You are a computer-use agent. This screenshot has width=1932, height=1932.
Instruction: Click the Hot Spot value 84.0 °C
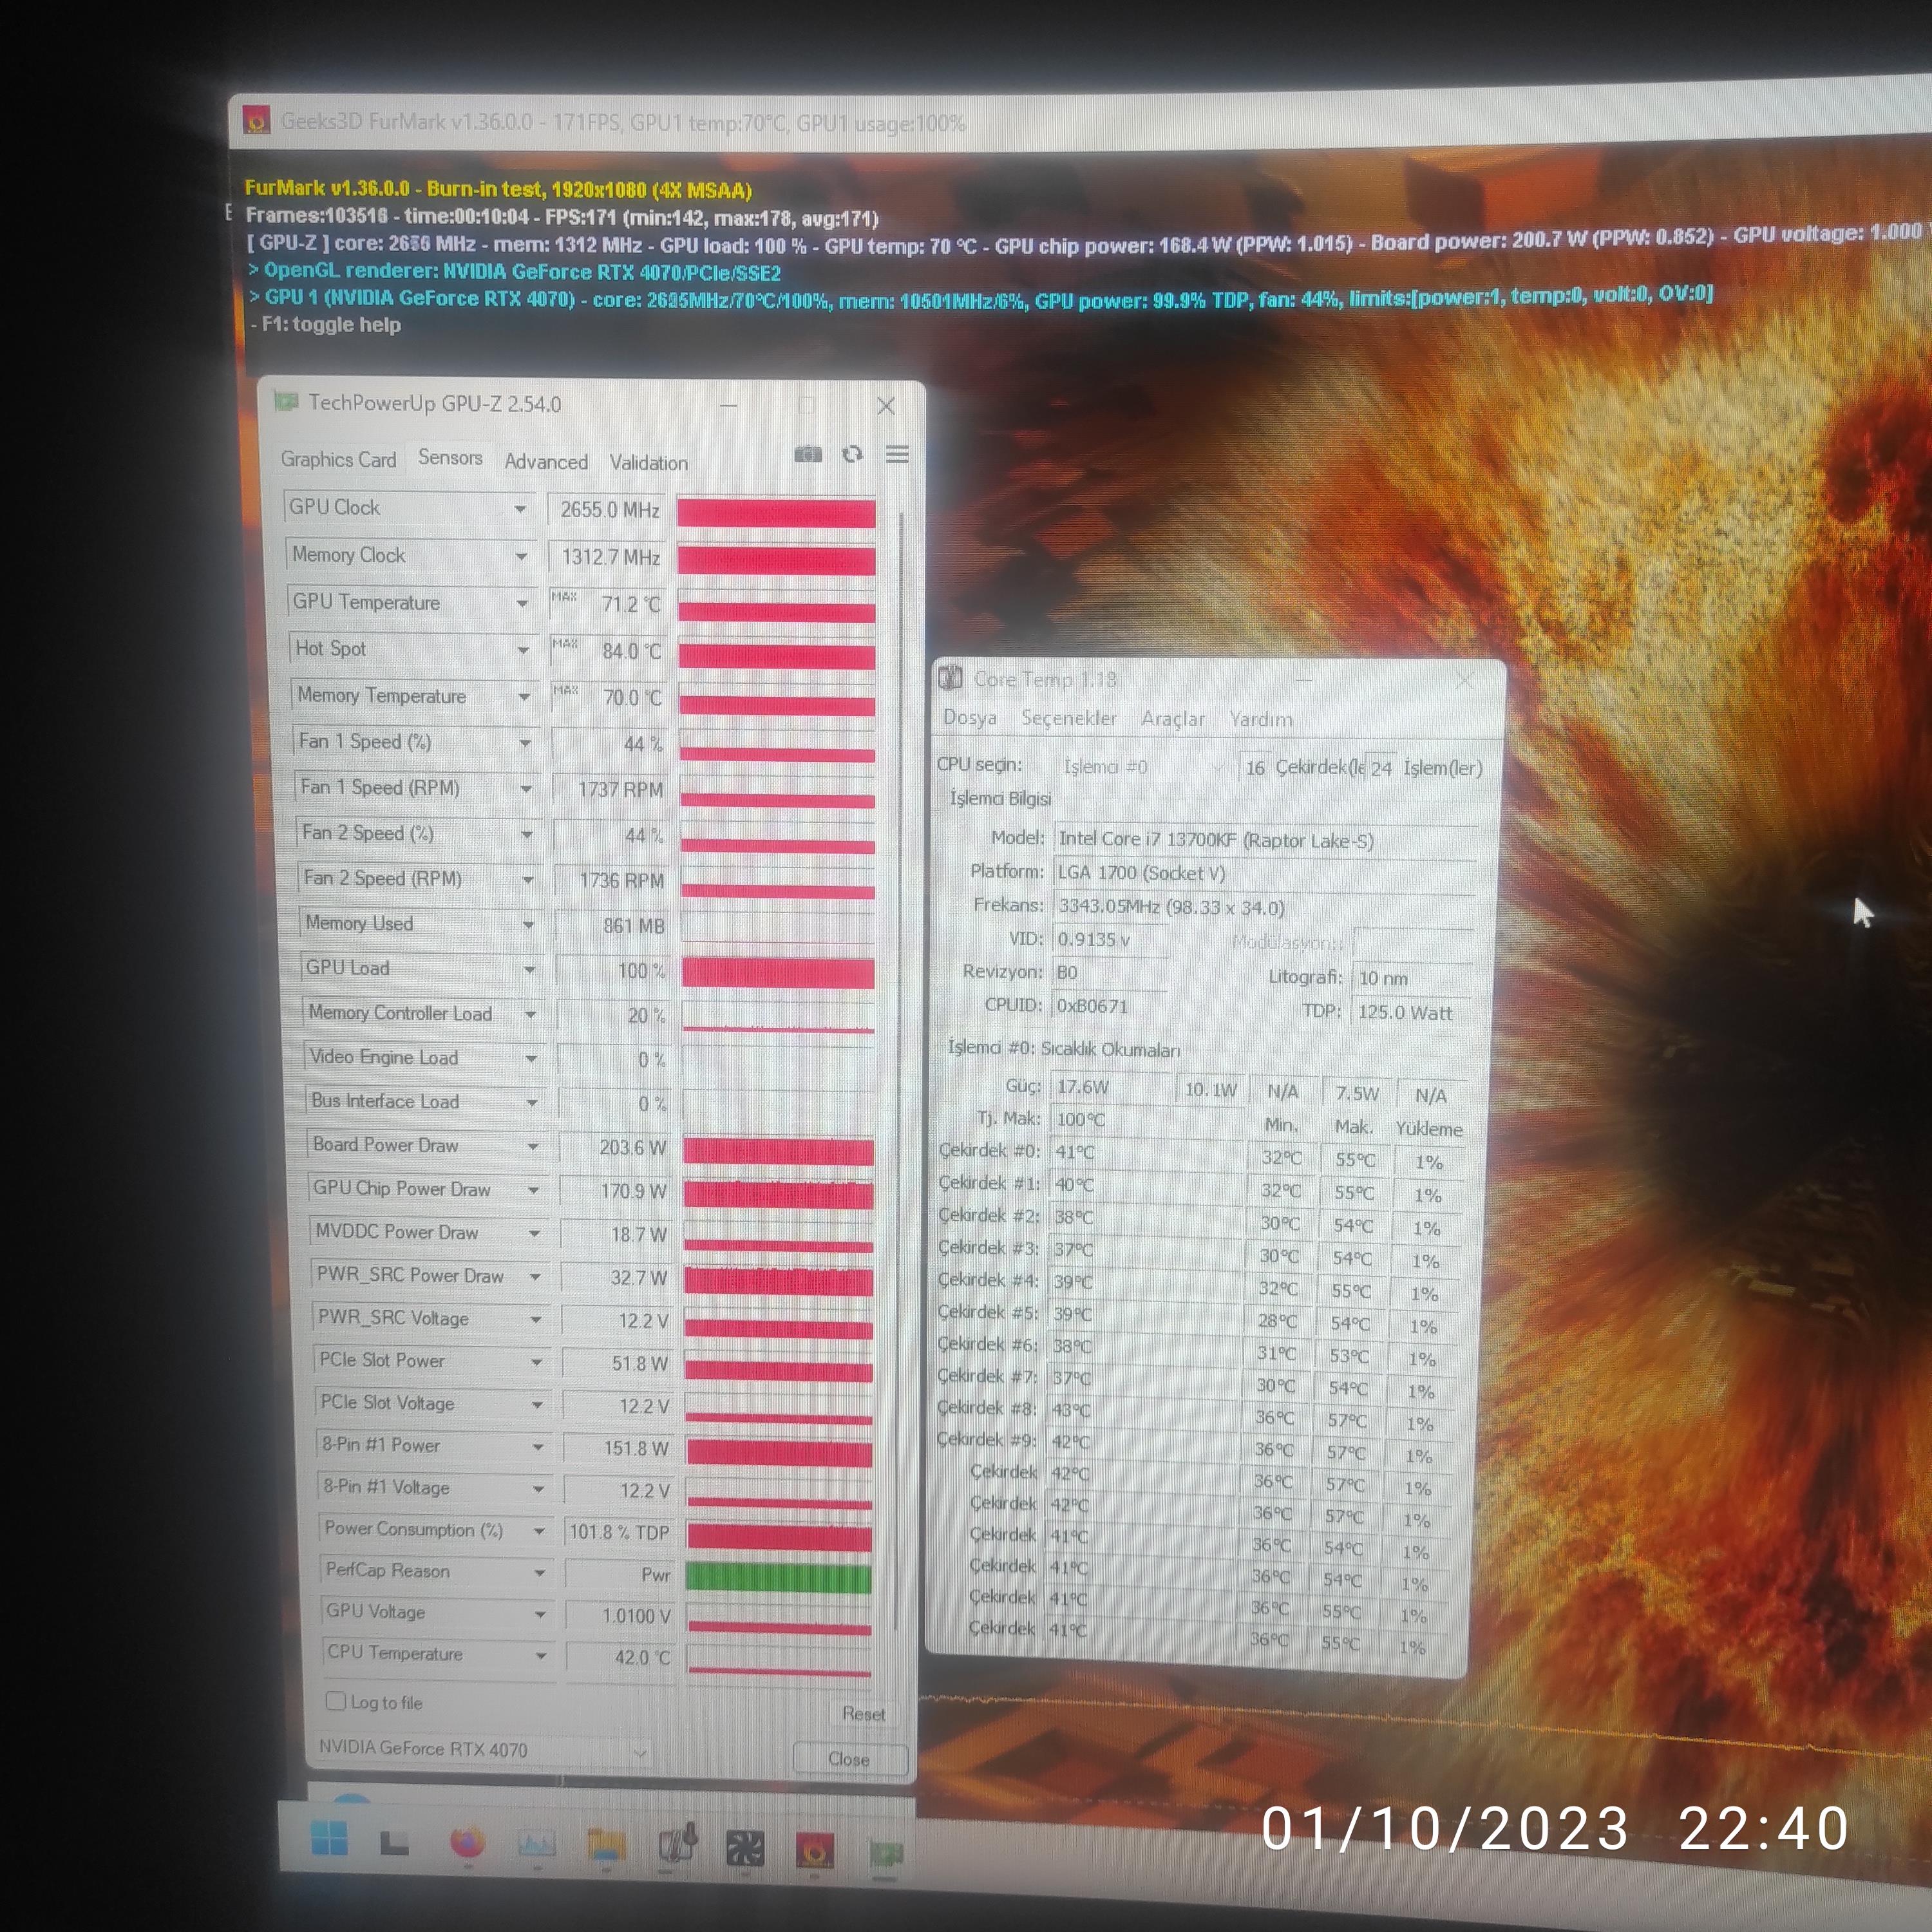click(609, 651)
